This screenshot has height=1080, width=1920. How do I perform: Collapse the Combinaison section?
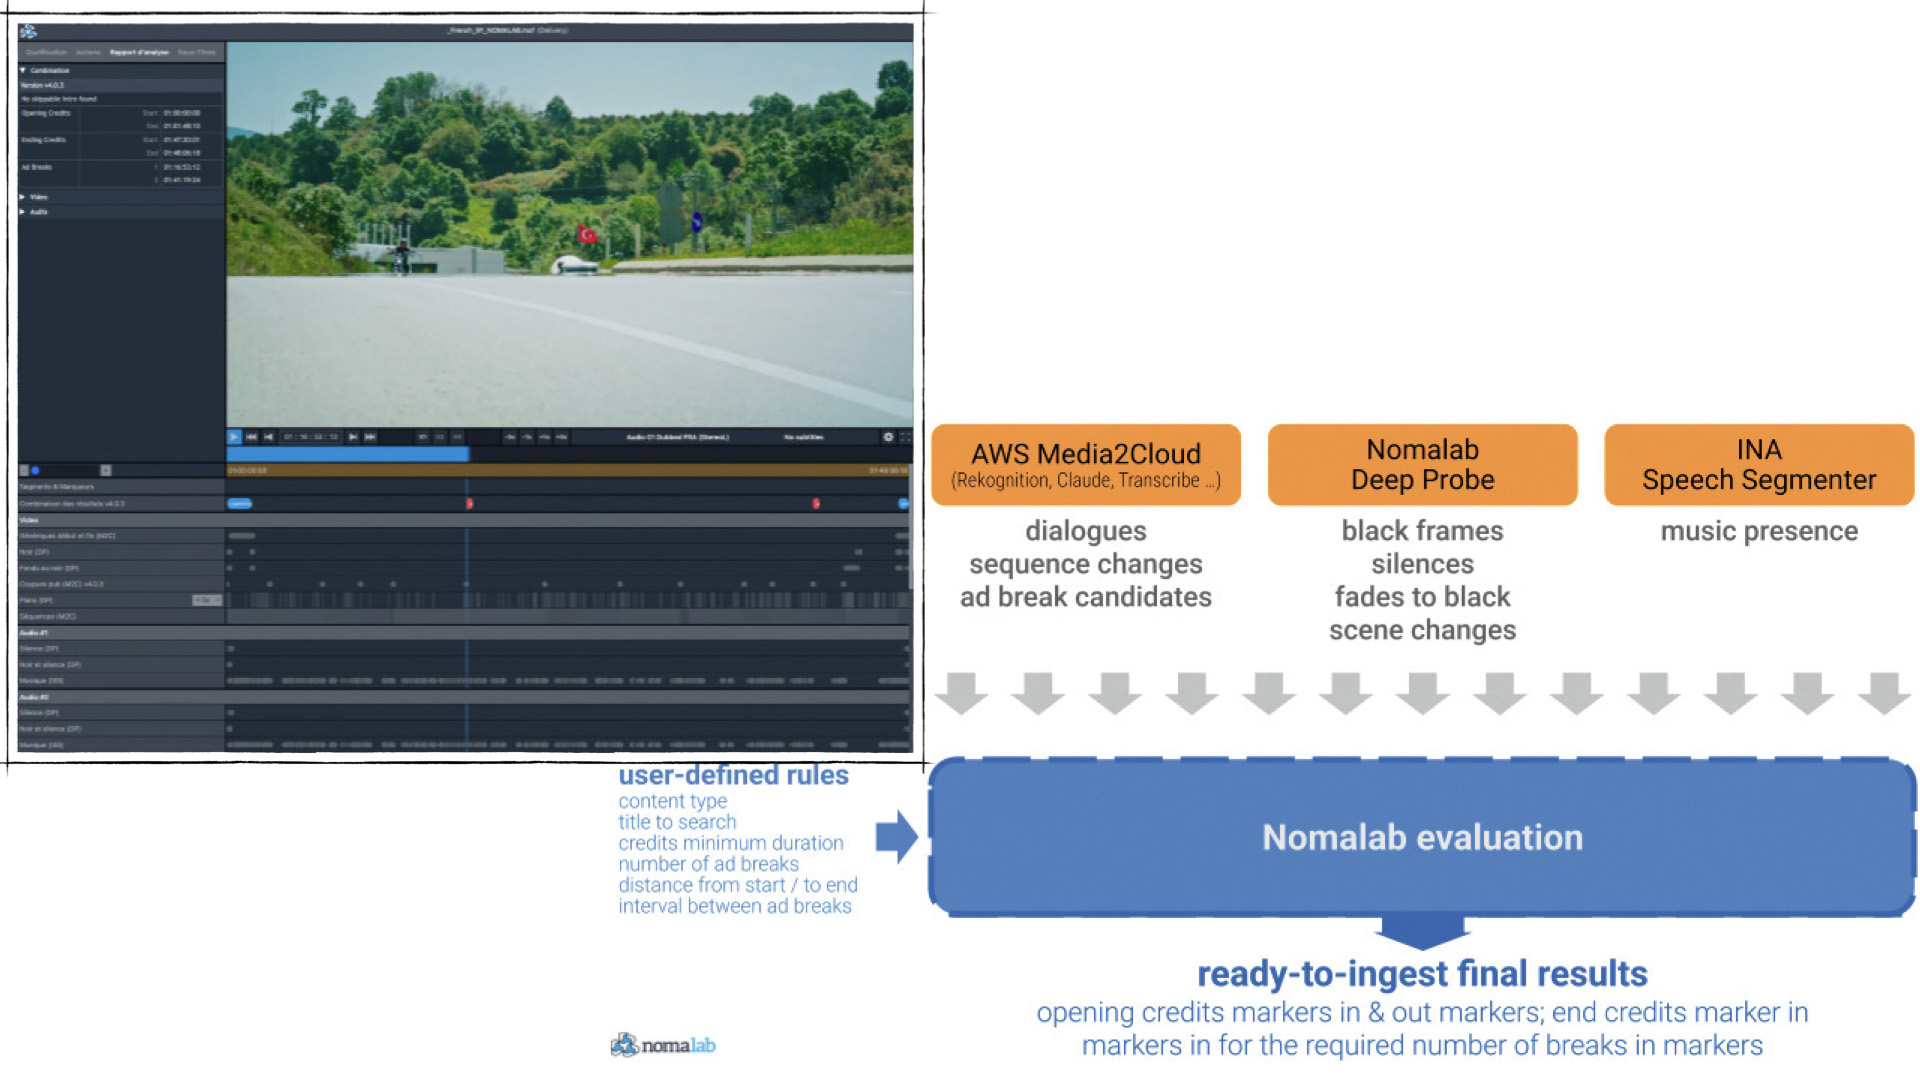[x=23, y=71]
